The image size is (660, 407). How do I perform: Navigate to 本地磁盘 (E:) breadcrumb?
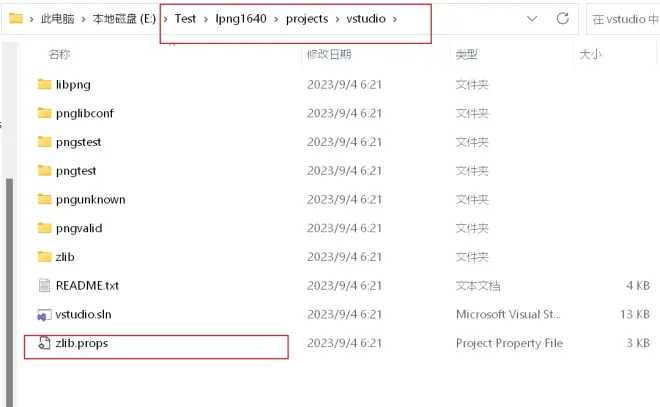tap(124, 19)
